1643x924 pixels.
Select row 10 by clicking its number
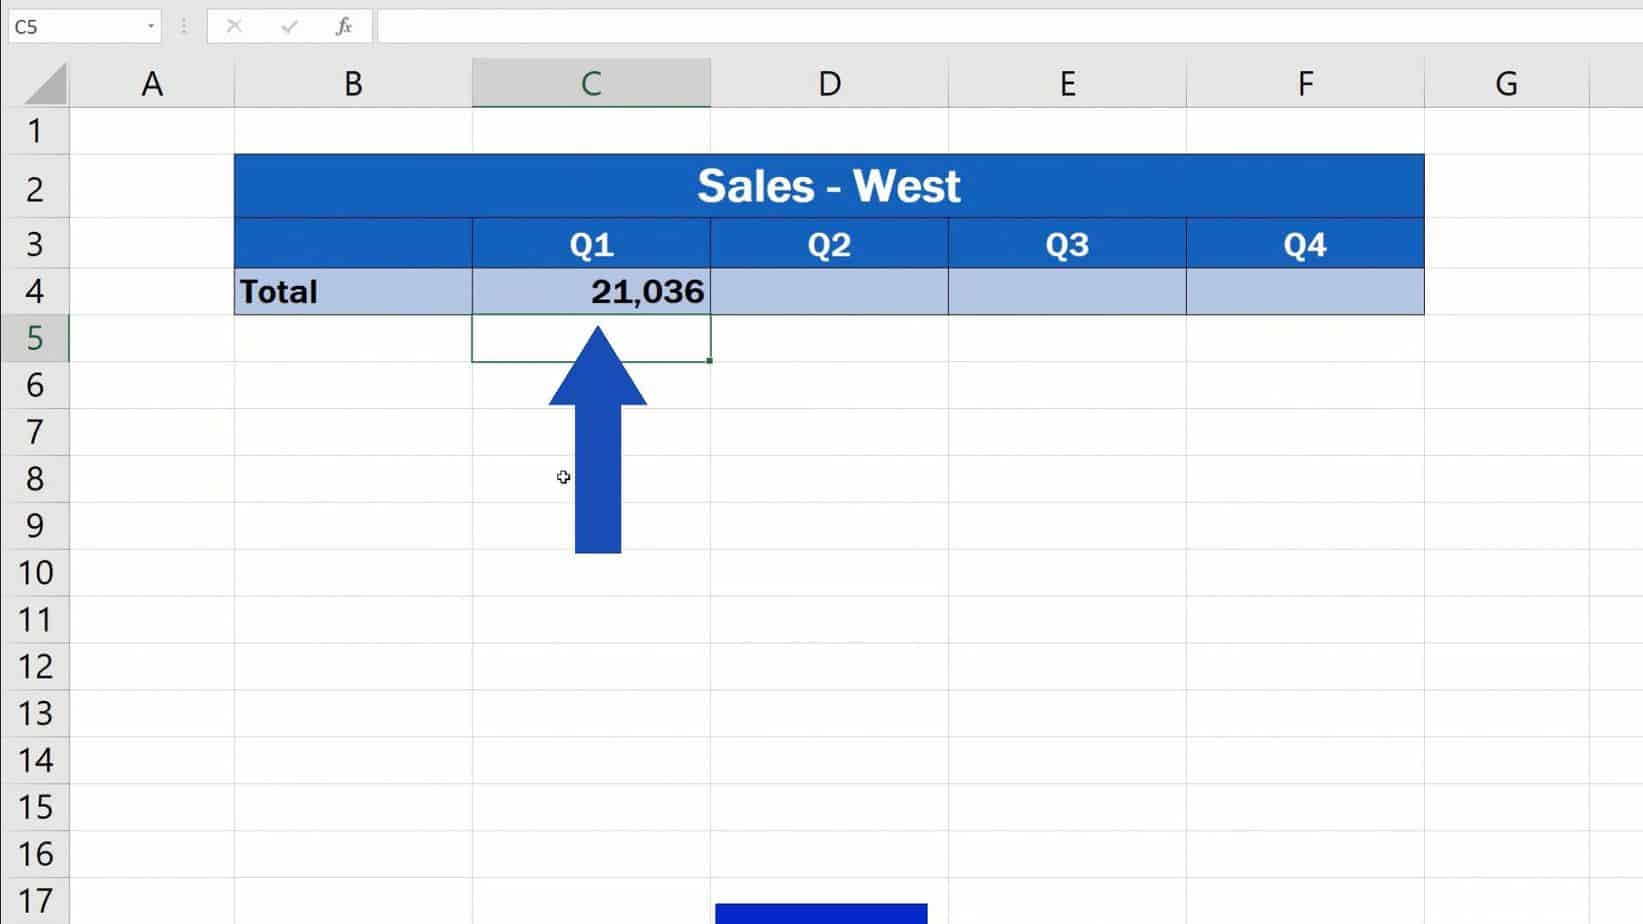[37, 572]
